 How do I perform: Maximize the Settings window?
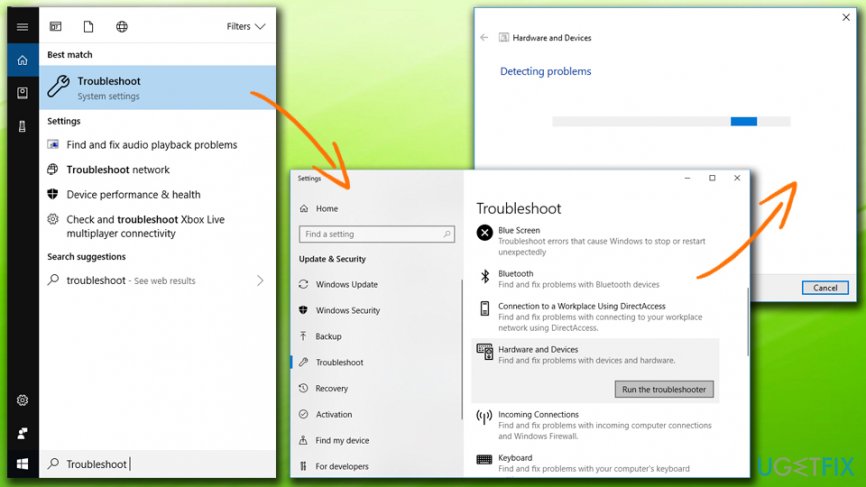click(712, 178)
